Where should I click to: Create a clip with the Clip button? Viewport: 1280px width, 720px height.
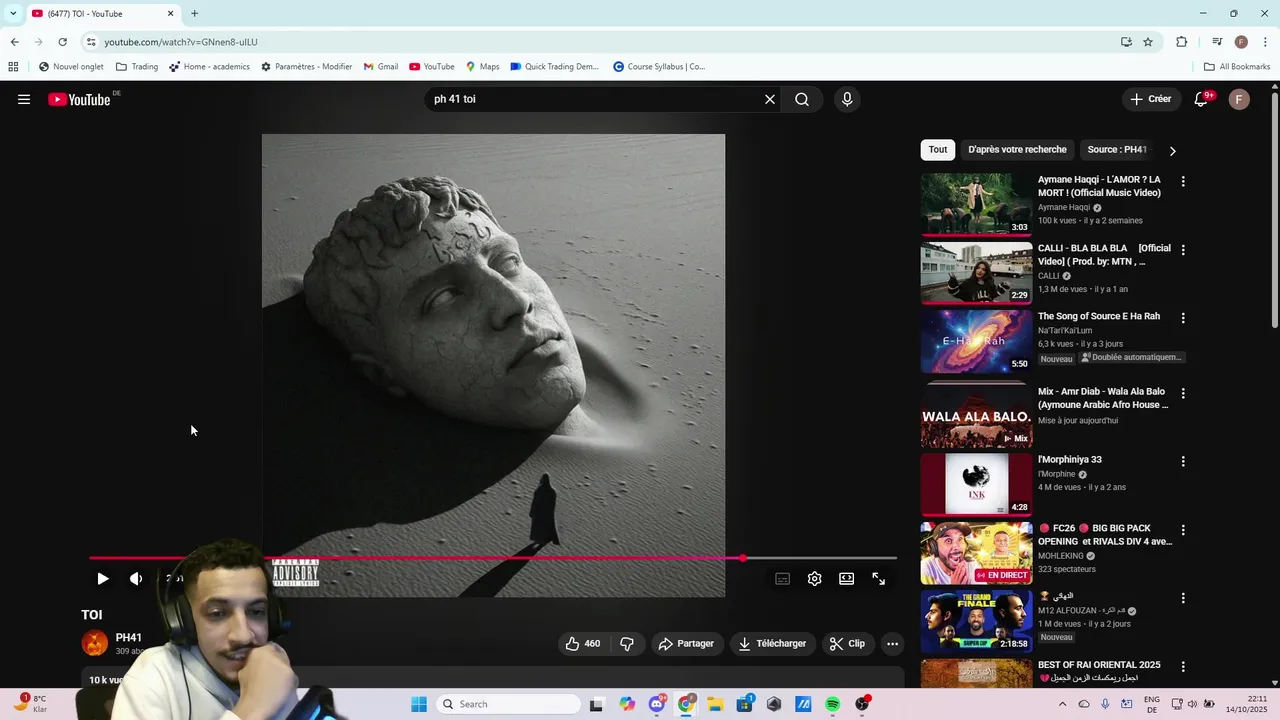847,643
